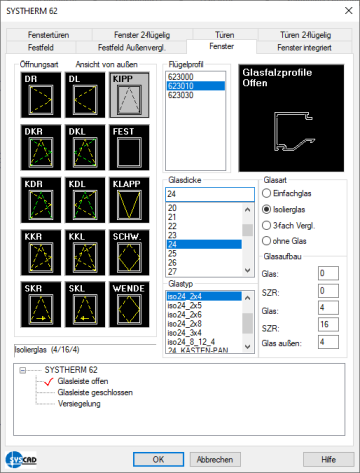Viewport: 360px width, 473px height.
Task: Confirm the dialog with OK
Action: pyautogui.click(x=158, y=459)
